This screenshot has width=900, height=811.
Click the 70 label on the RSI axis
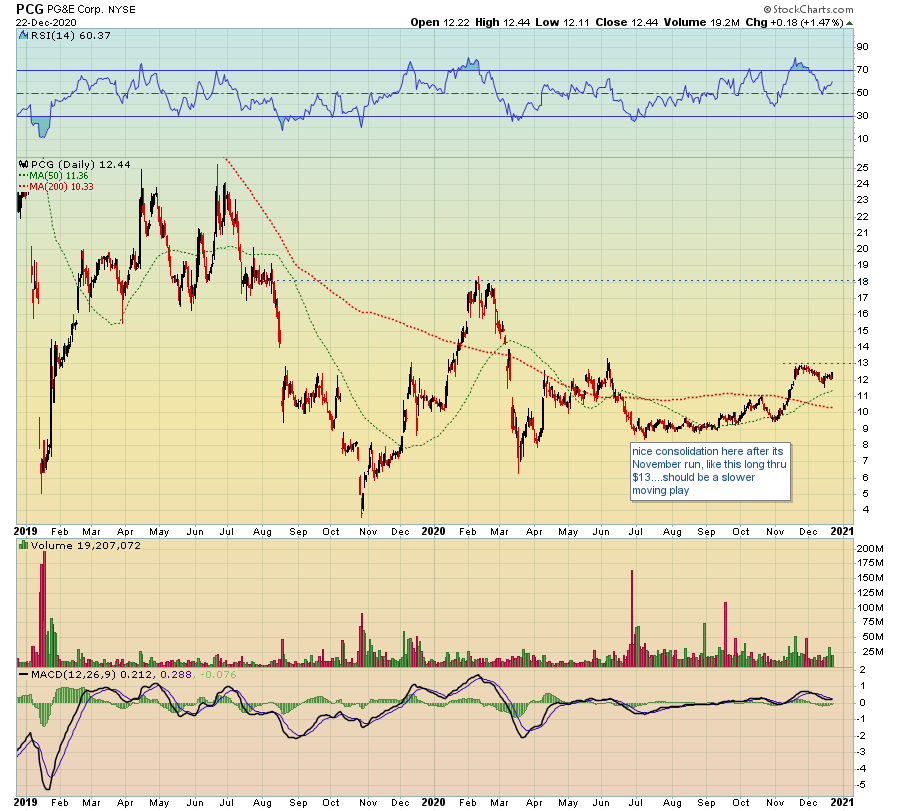[862, 70]
